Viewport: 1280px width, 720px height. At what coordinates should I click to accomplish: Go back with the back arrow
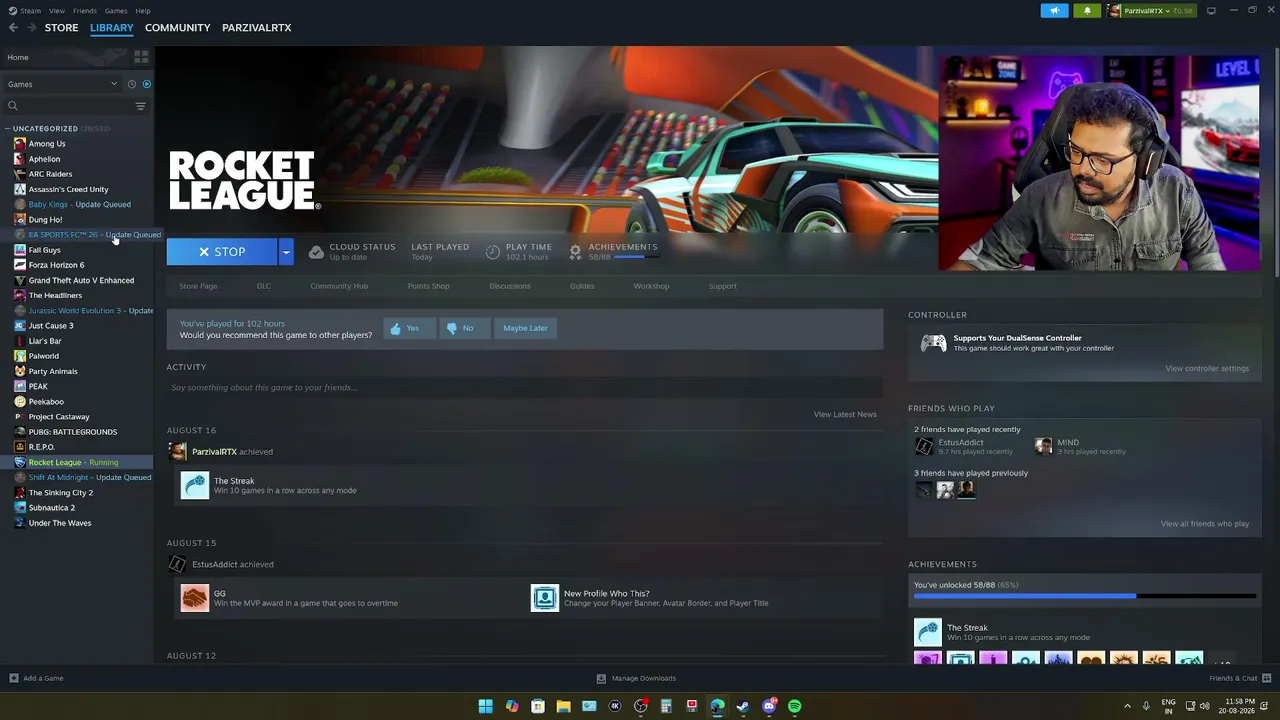coord(13,28)
